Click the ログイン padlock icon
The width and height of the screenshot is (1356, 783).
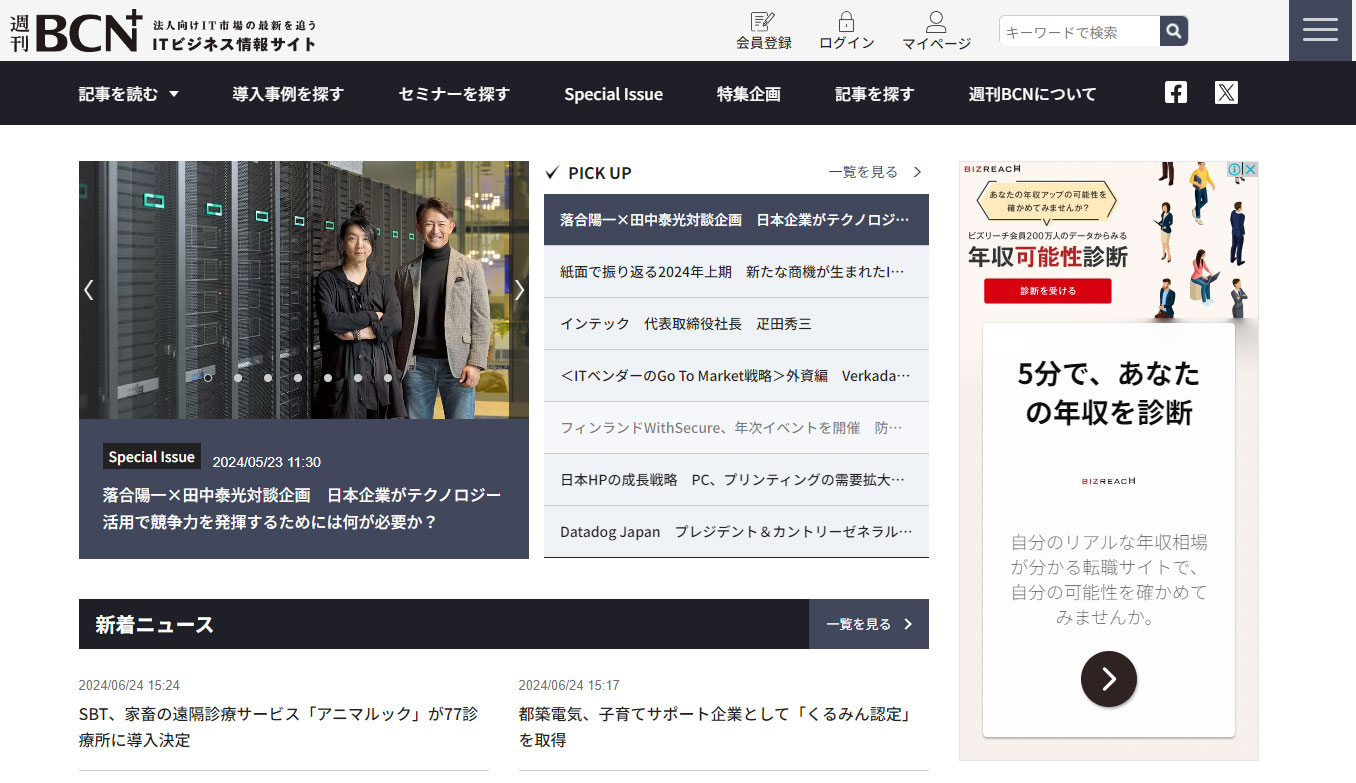pyautogui.click(x=846, y=22)
